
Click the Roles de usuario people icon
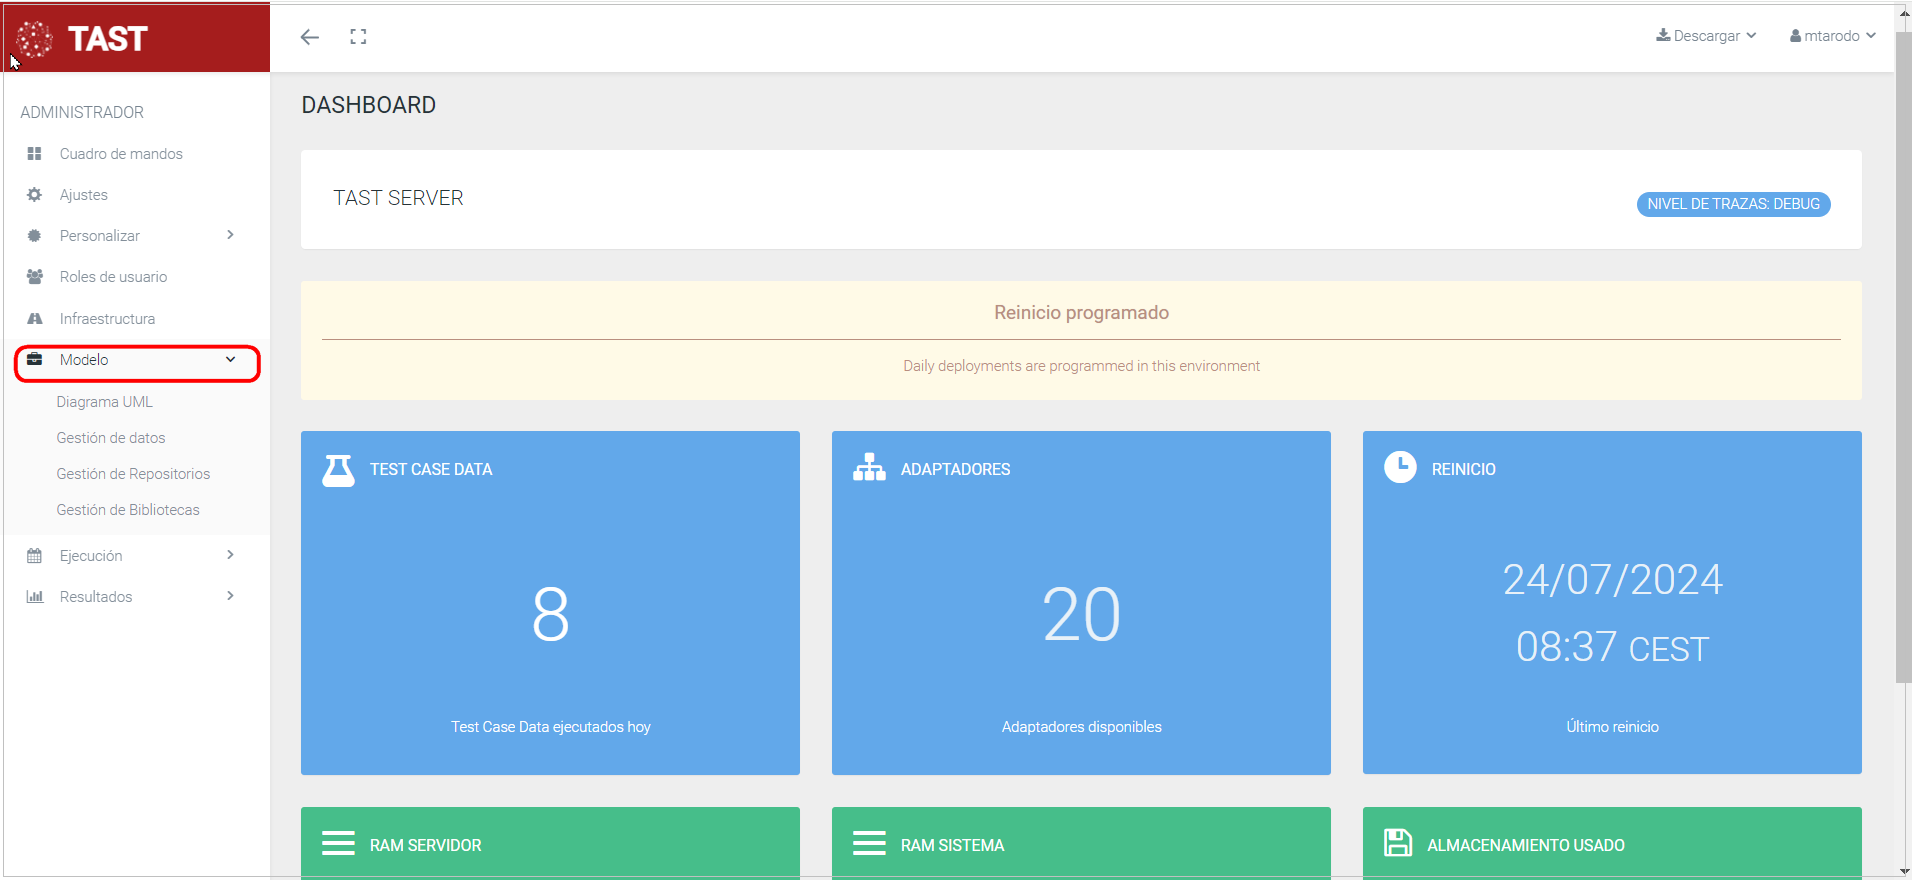[35, 277]
